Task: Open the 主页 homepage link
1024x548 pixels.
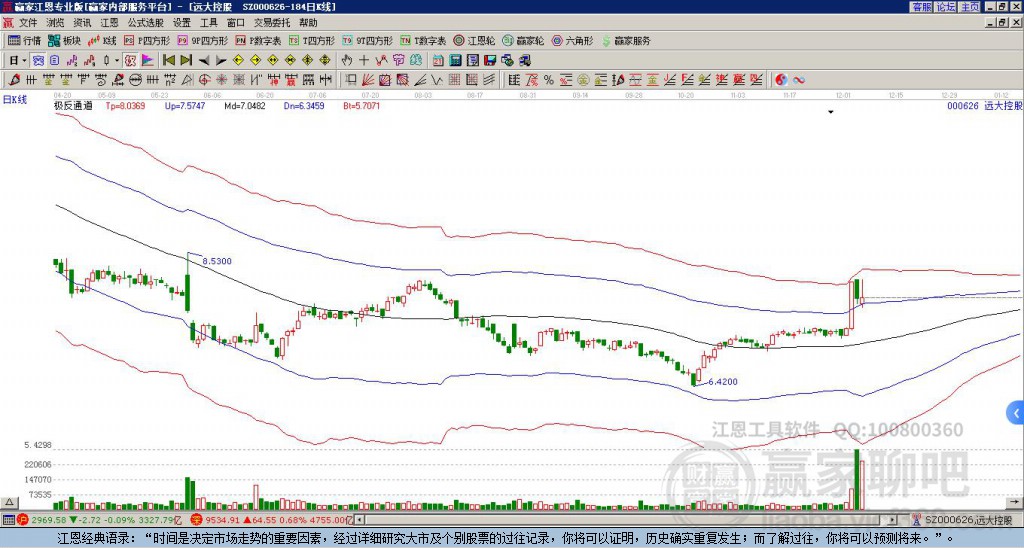Action: 970,7
